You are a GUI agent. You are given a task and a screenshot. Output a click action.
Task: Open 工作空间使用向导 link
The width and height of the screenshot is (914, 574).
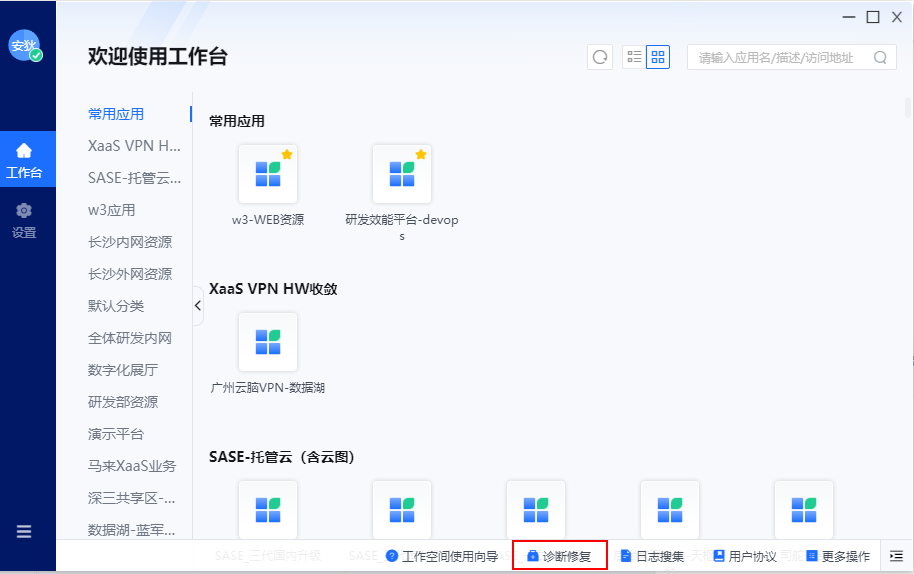pos(442,556)
